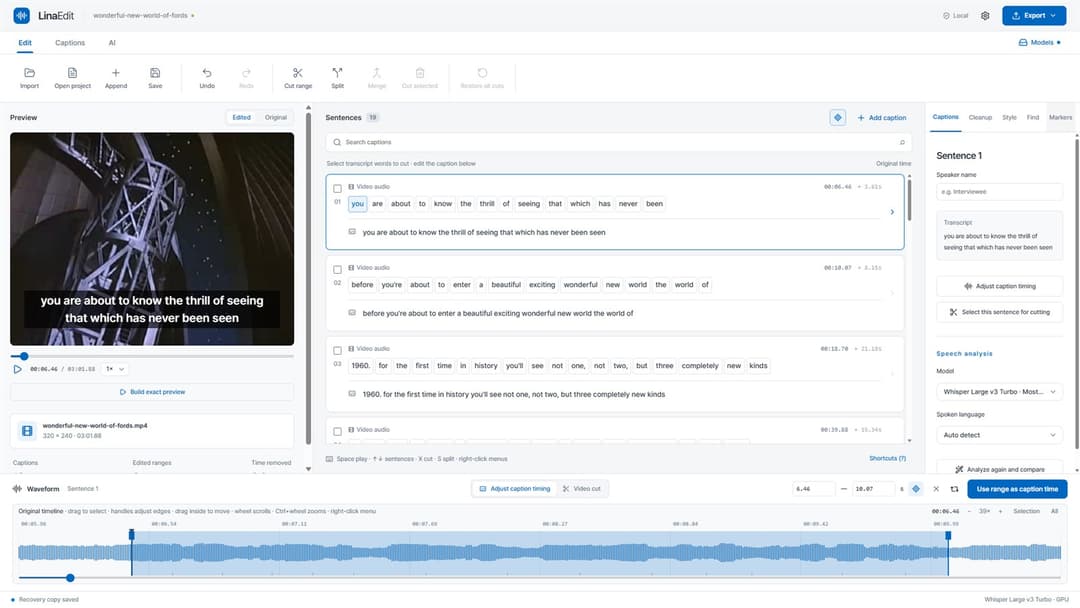Viewport: 1080px width, 608px height.
Task: Switch to Style sidebar tab
Action: [1009, 118]
